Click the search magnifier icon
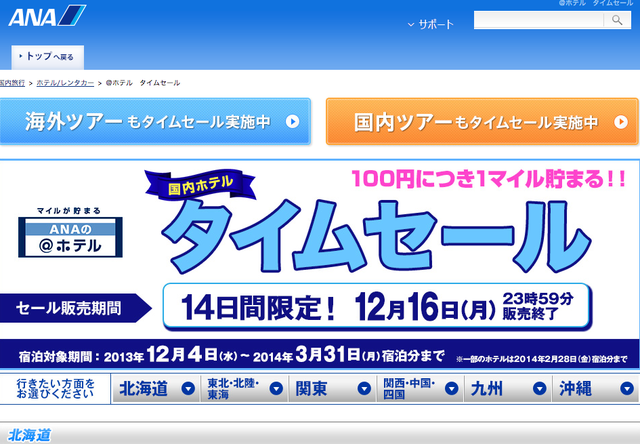The width and height of the screenshot is (640, 444). pos(617,20)
